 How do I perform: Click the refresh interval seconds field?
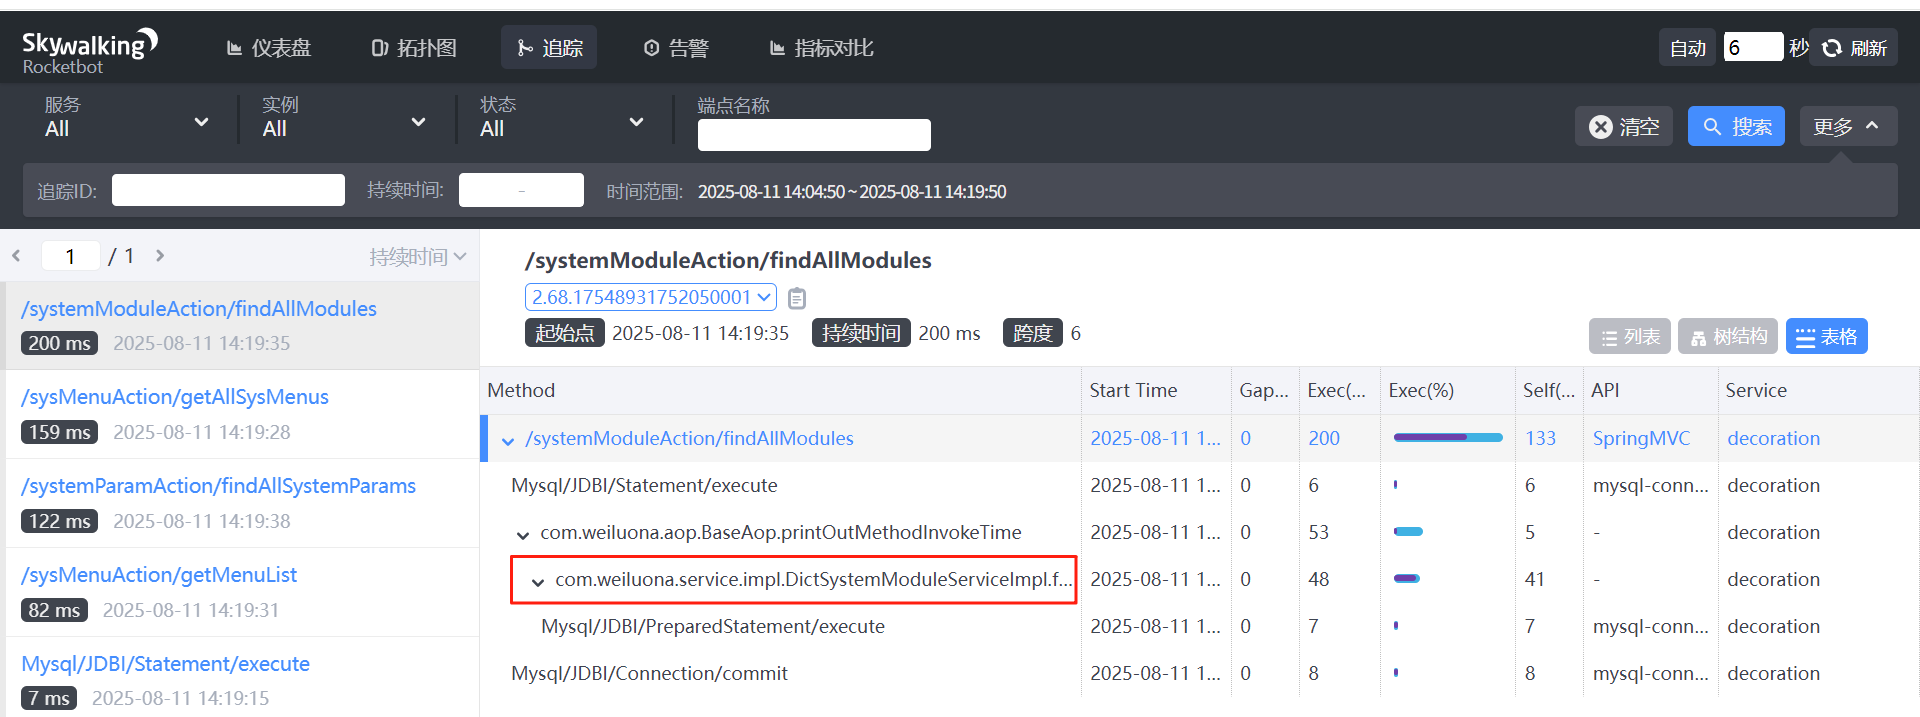[x=1753, y=47]
